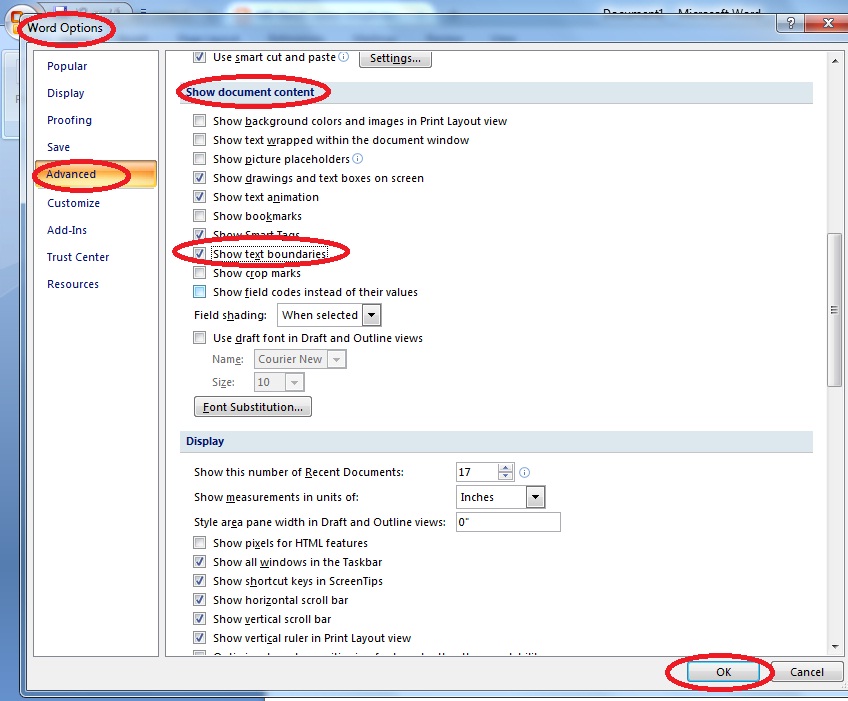Click the Font Substitution button

pyautogui.click(x=252, y=406)
